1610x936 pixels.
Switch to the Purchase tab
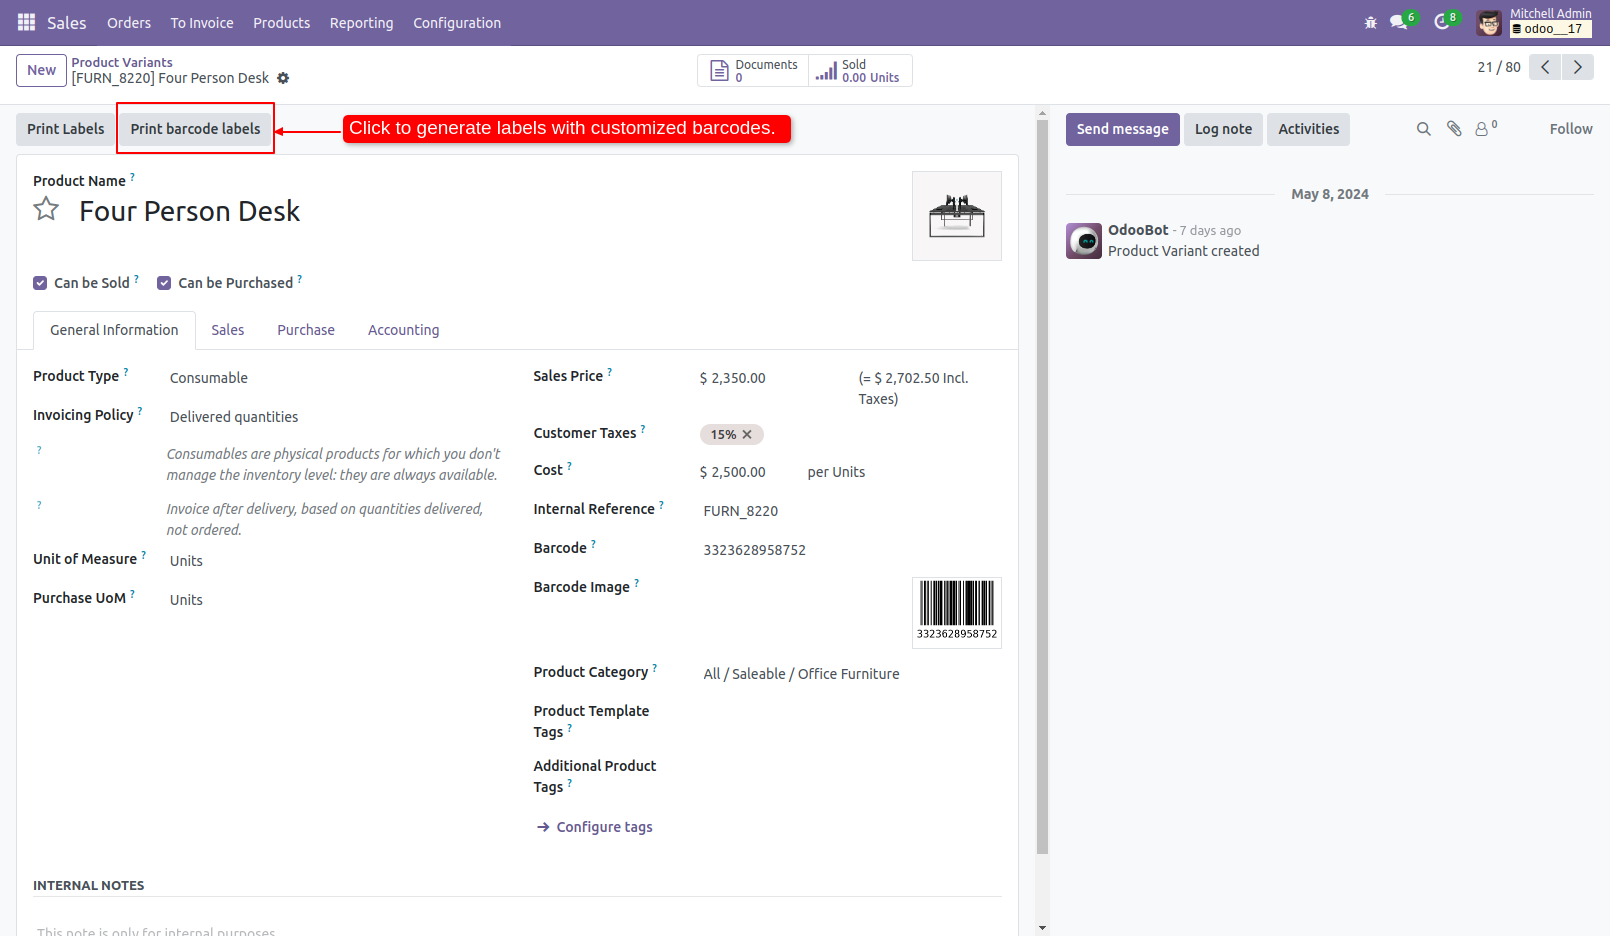tap(305, 330)
